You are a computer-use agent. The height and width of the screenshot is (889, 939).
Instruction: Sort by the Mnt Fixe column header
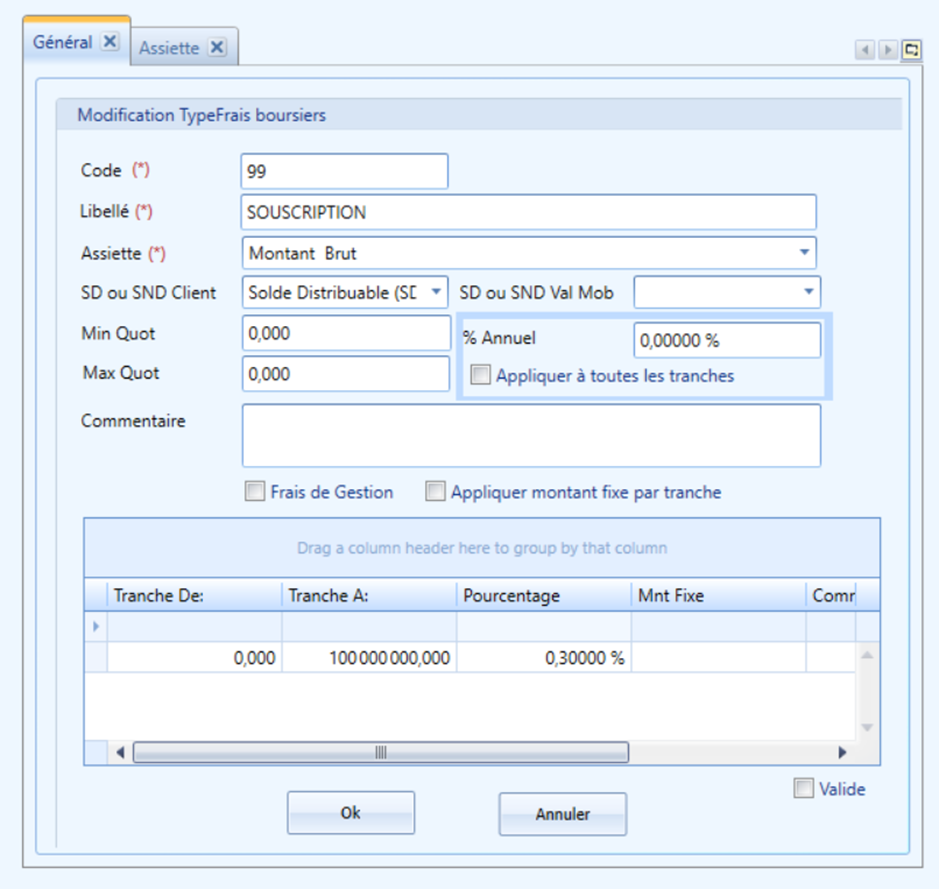[x=719, y=595]
